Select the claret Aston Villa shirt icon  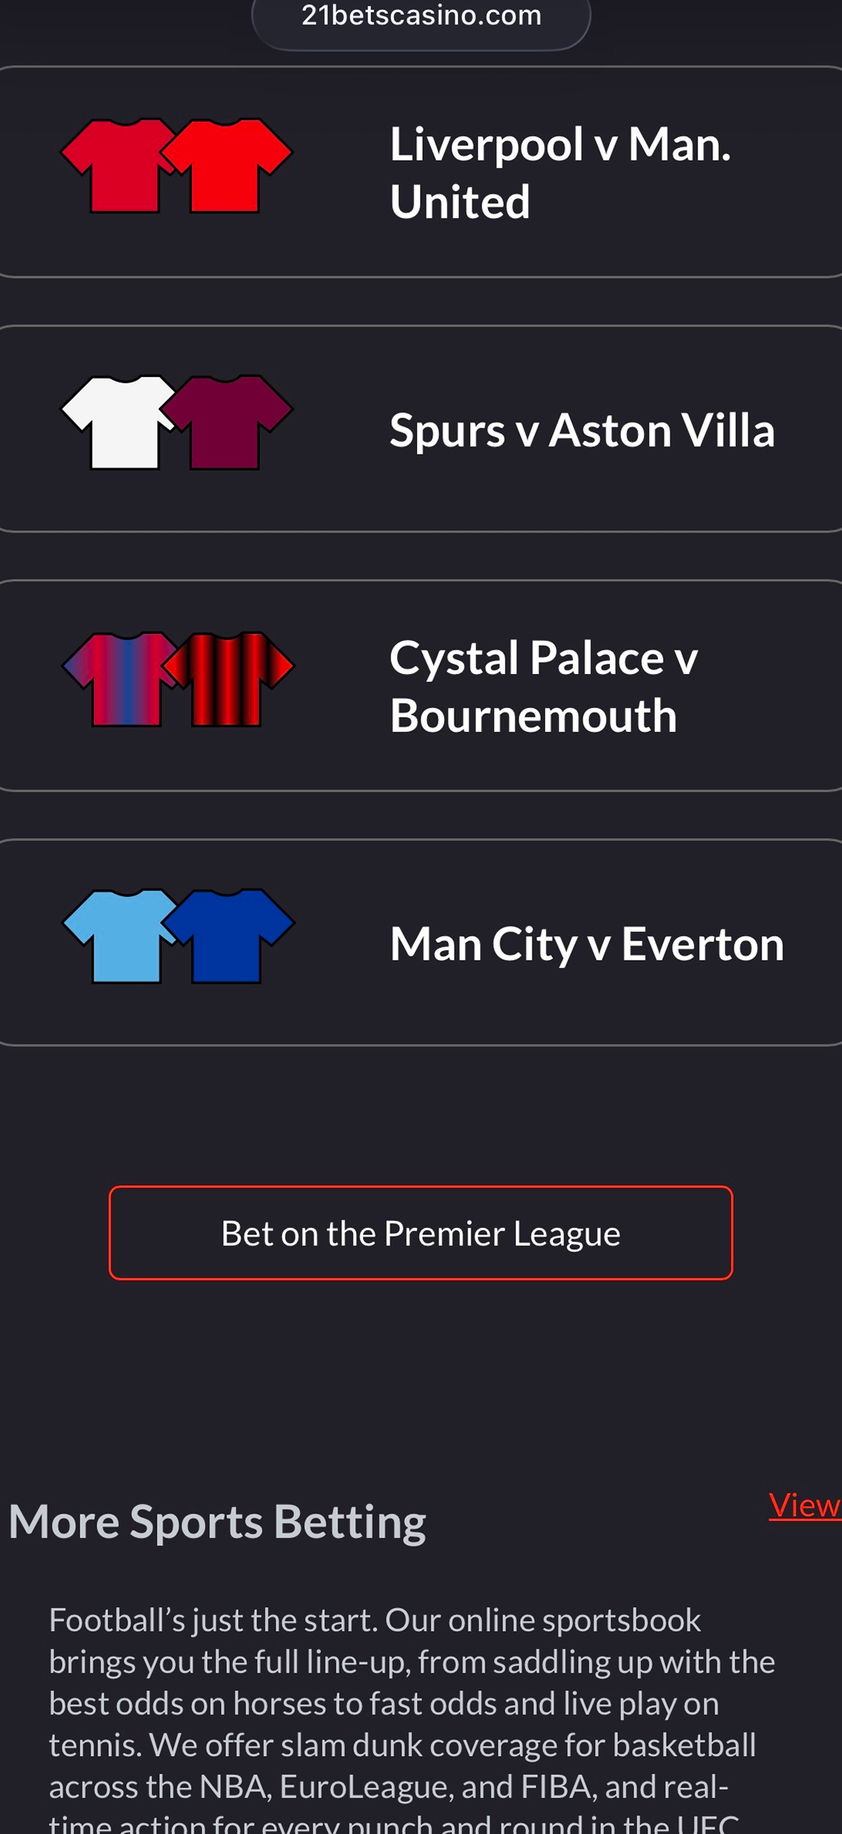coord(229,423)
